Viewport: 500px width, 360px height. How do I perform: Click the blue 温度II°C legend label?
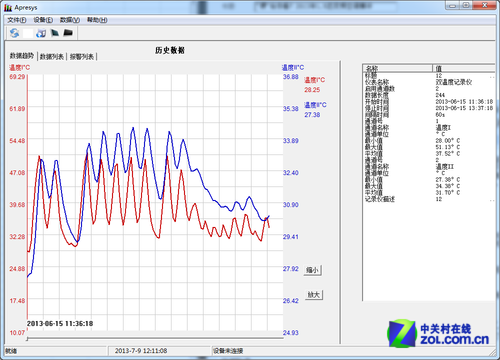click(315, 105)
